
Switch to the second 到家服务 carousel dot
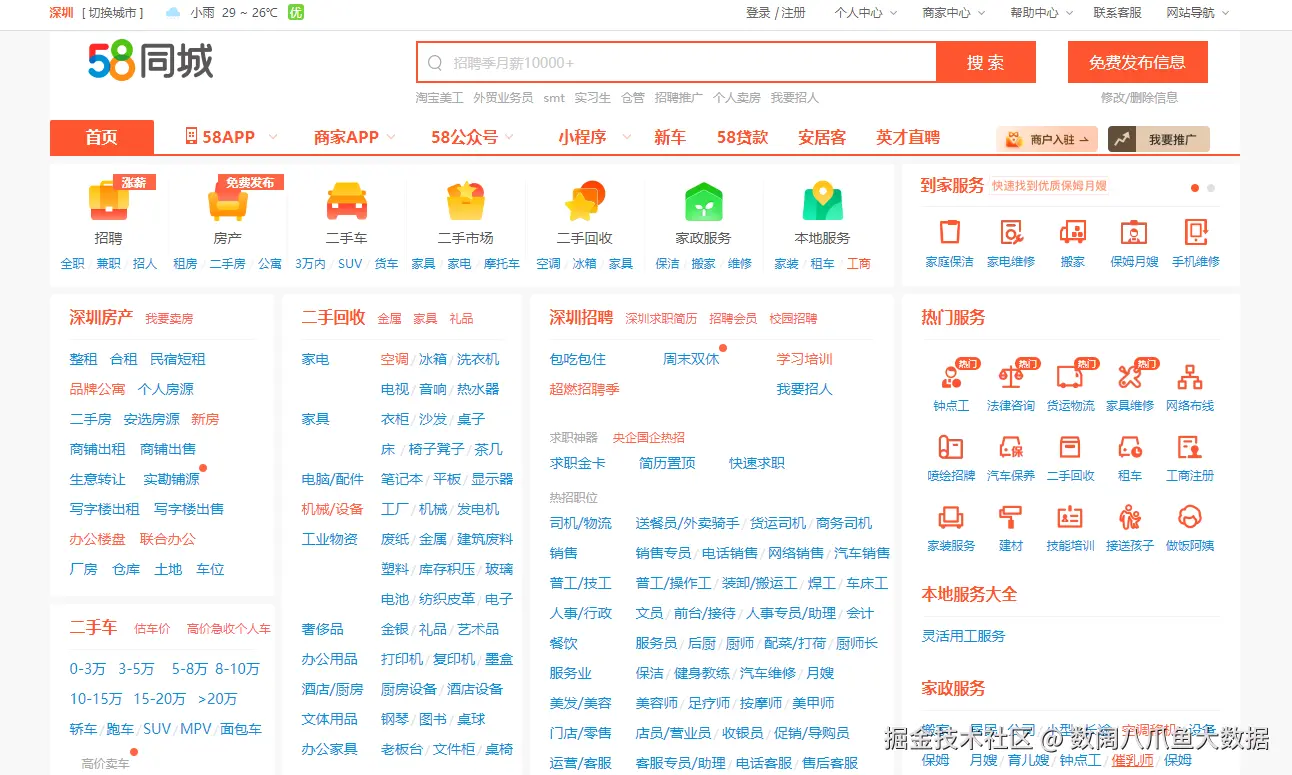[x=1211, y=187]
